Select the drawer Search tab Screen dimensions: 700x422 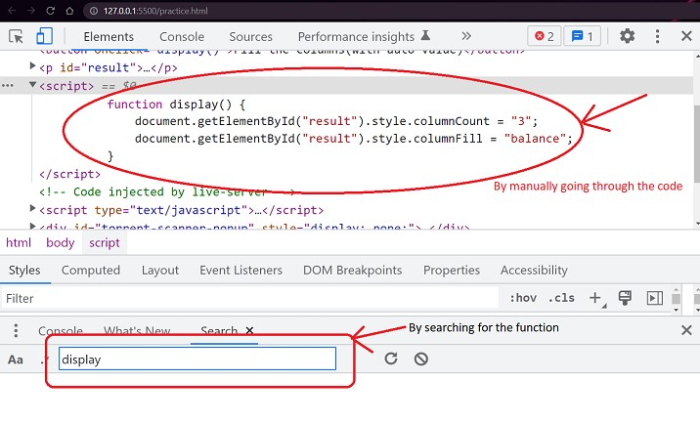[219, 331]
